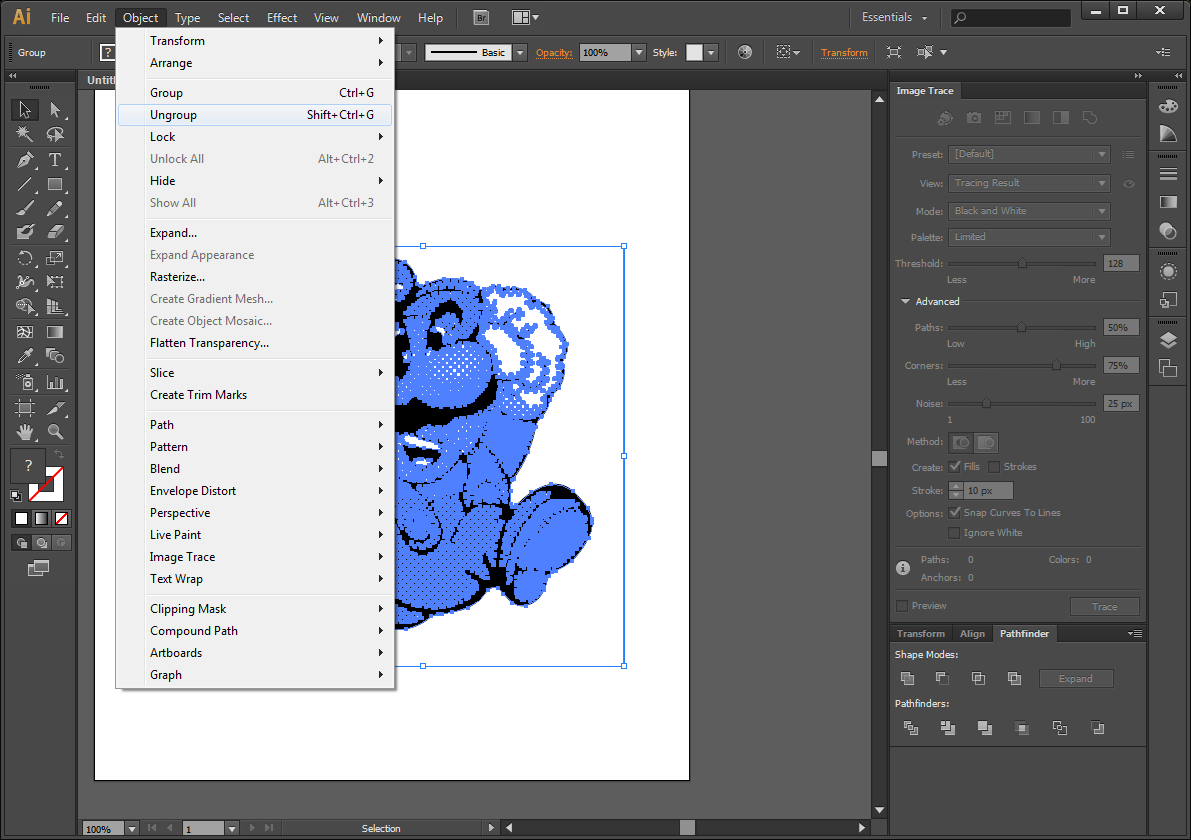Screen dimensions: 1191x840
Task: Select the Rectangle tool
Action: coord(55,184)
